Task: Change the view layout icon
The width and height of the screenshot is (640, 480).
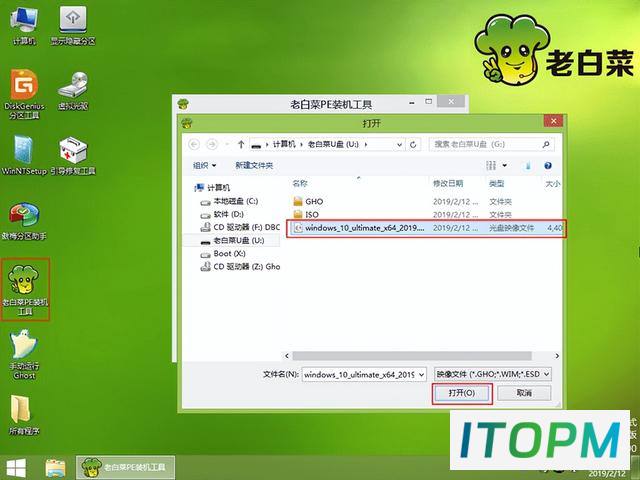Action: [x=491, y=165]
